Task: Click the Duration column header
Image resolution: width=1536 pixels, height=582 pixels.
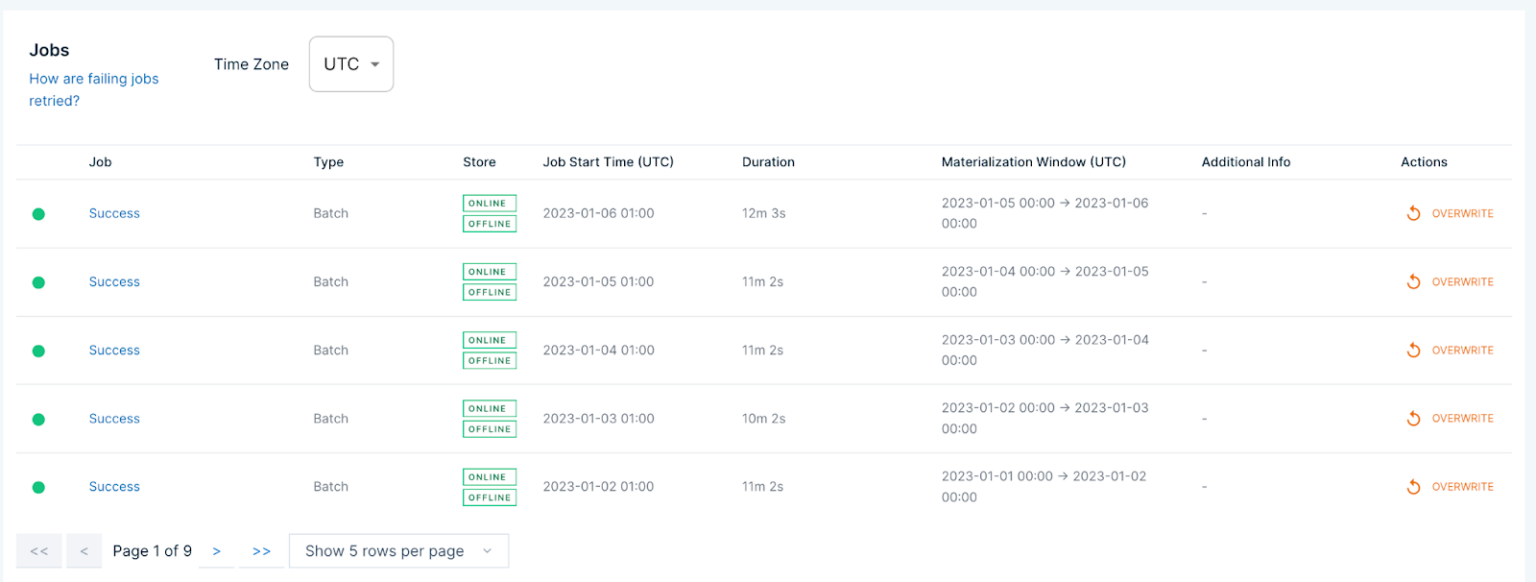Action: [x=768, y=161]
